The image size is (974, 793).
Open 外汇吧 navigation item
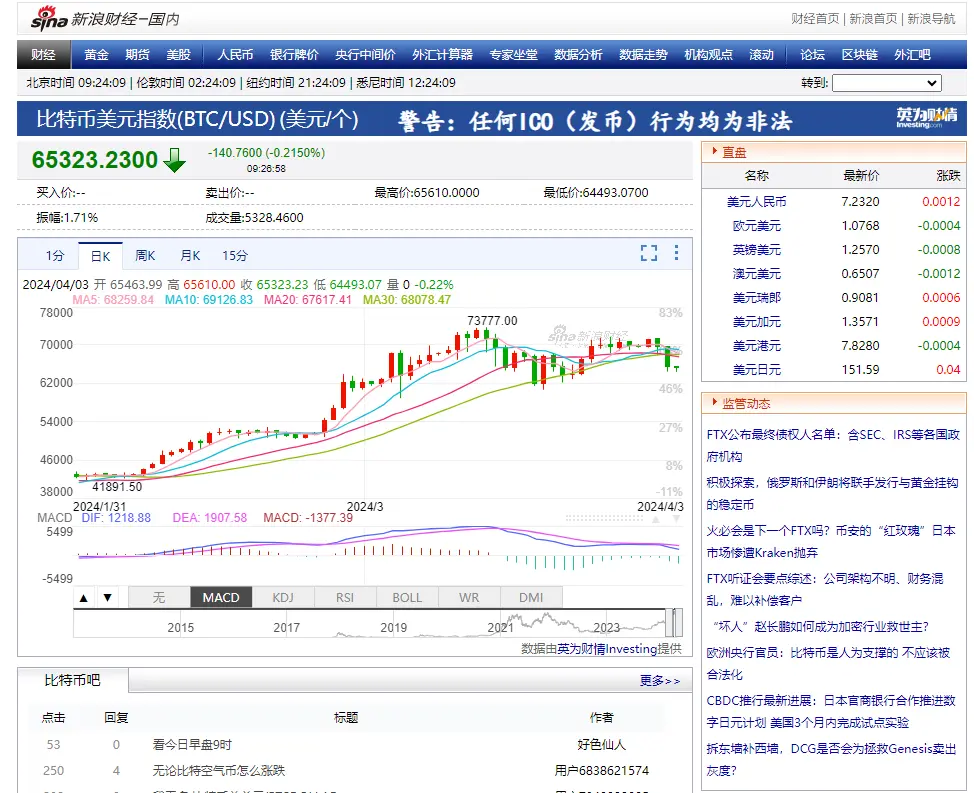pyautogui.click(x=913, y=55)
